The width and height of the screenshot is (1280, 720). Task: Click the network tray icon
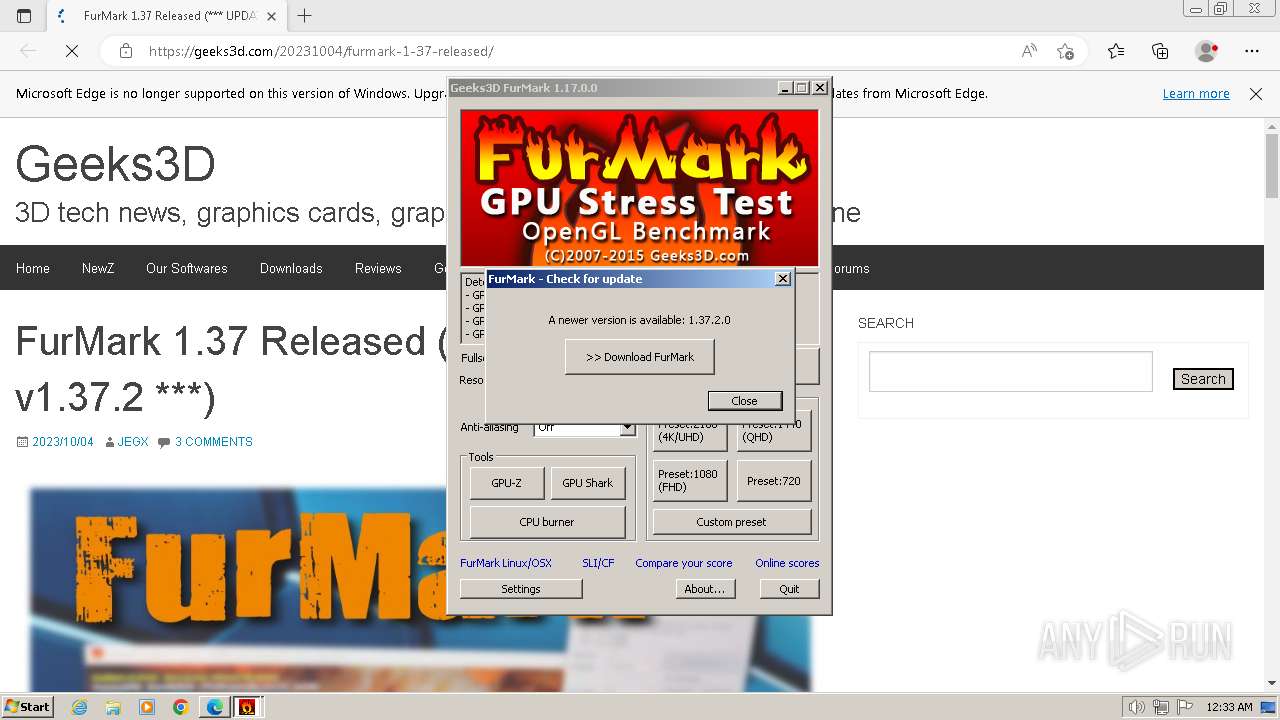coord(1162,707)
